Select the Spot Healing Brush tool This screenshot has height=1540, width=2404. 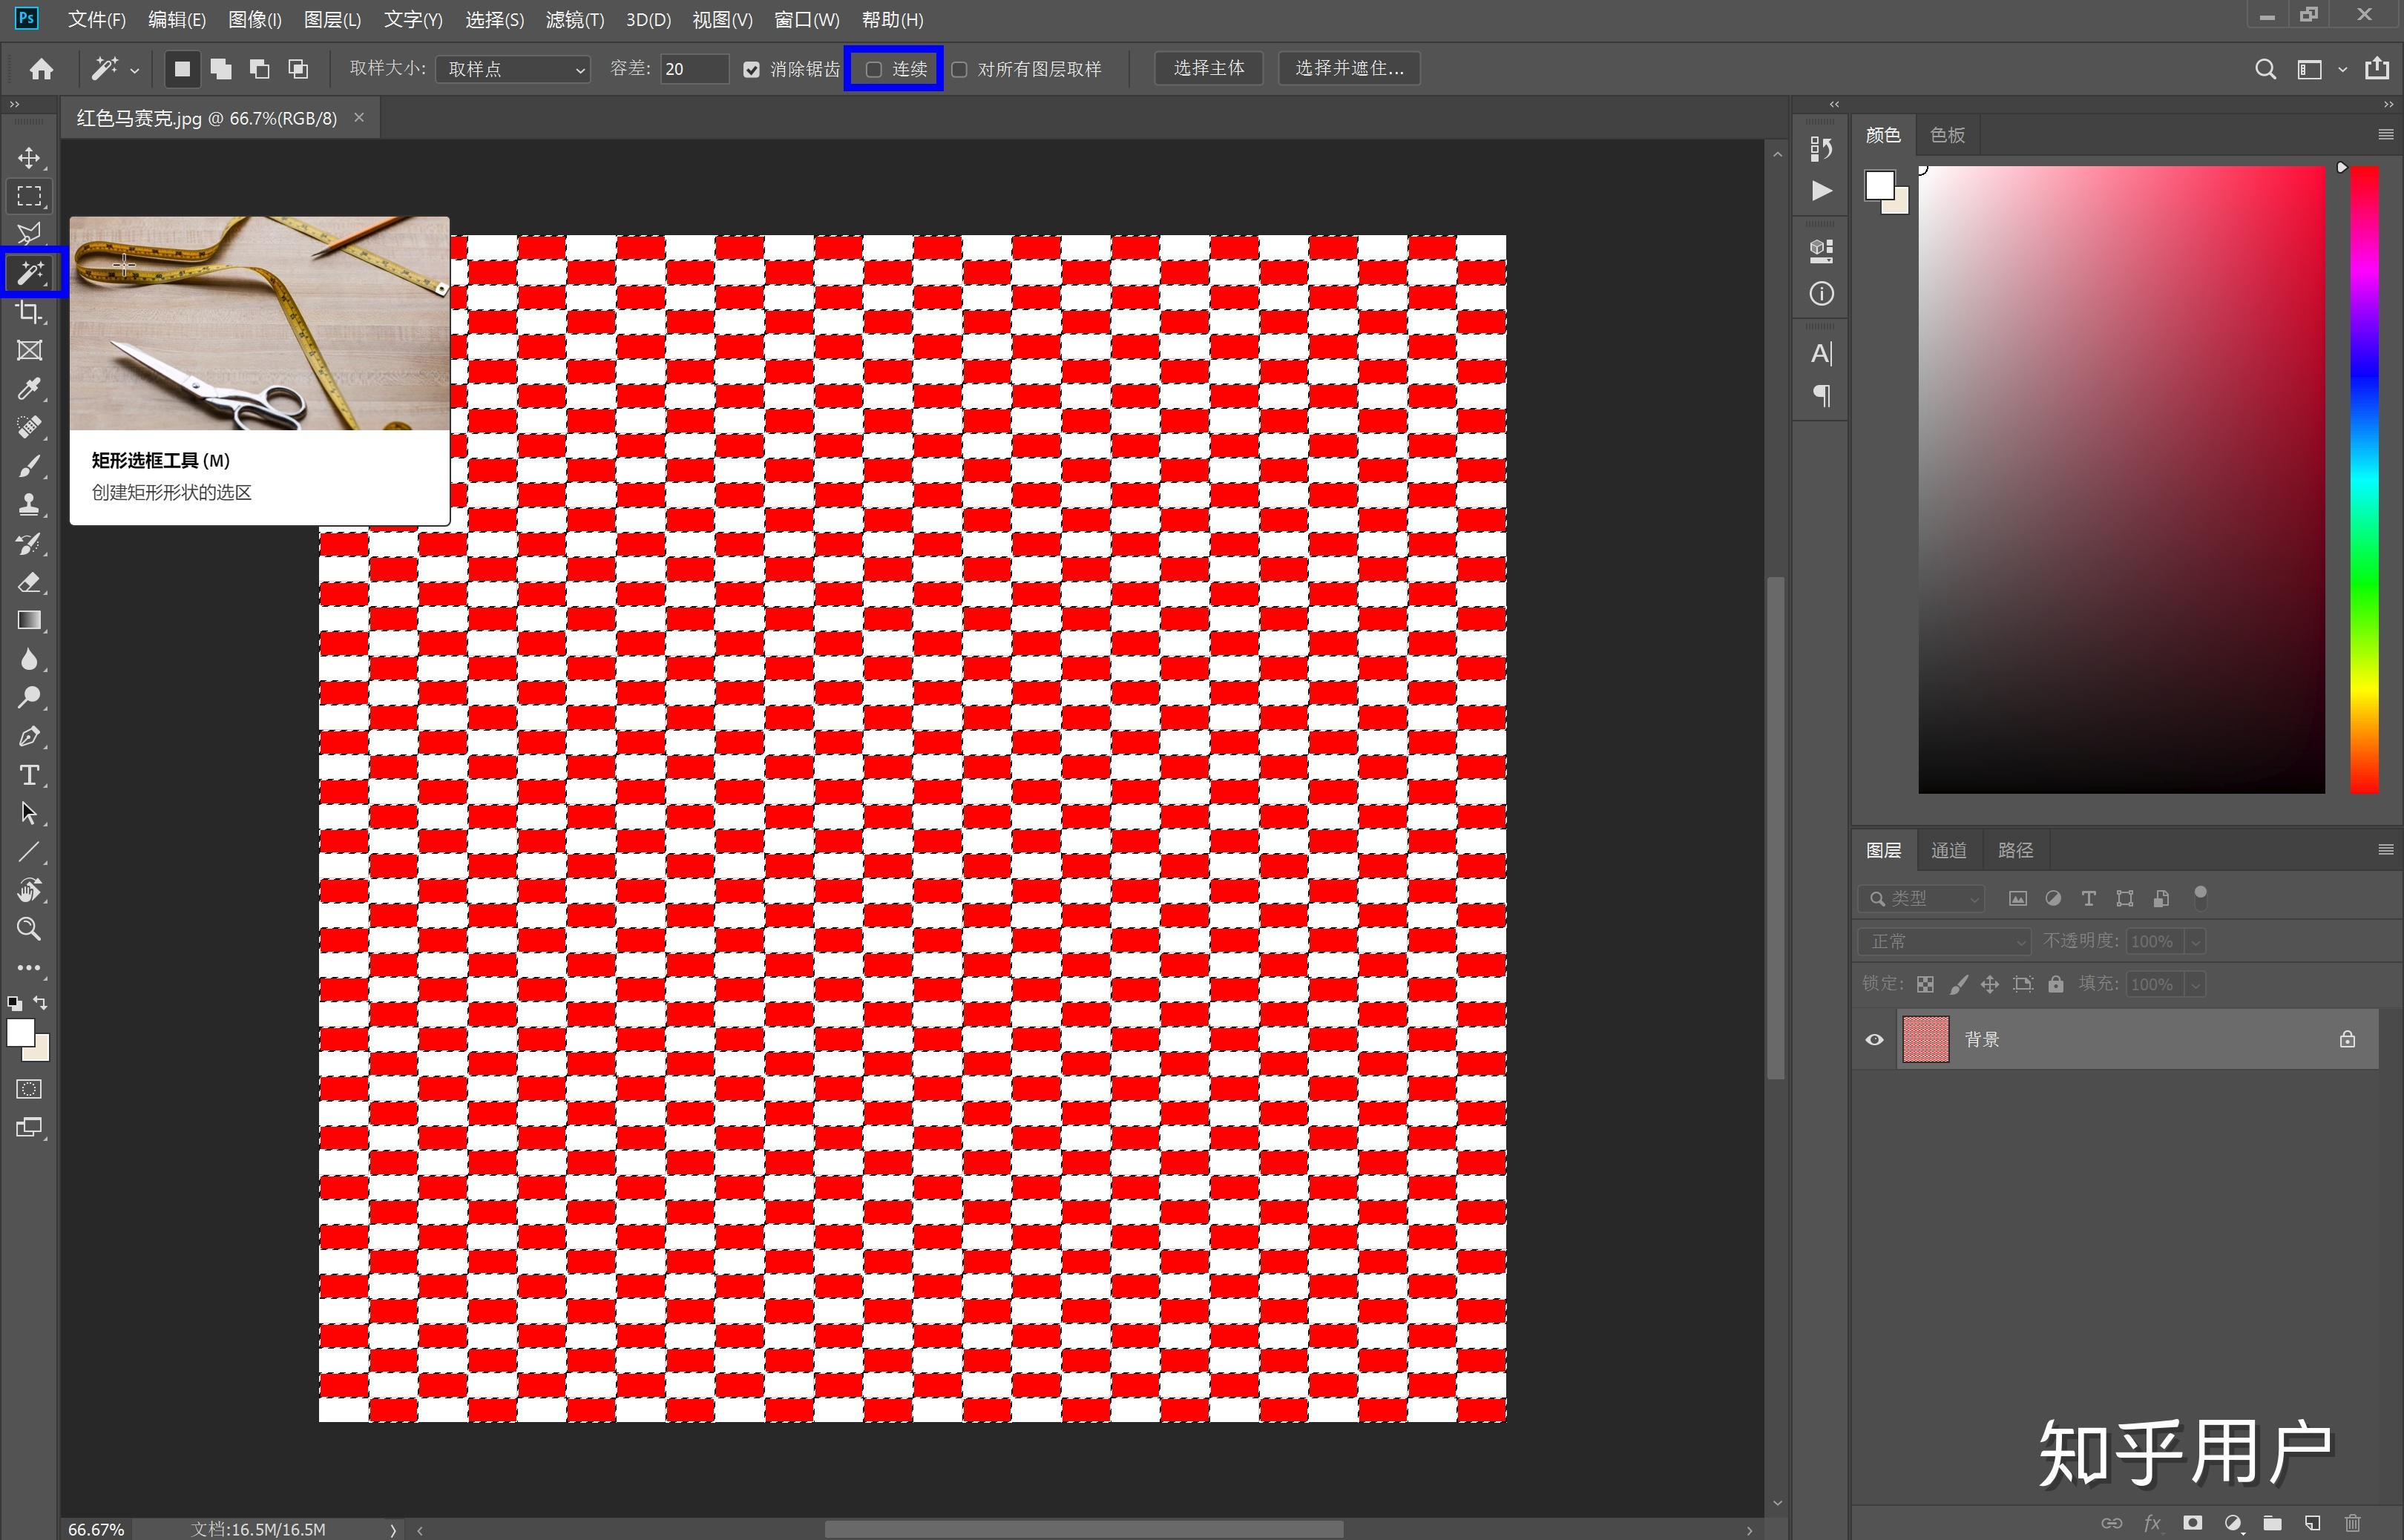(29, 427)
